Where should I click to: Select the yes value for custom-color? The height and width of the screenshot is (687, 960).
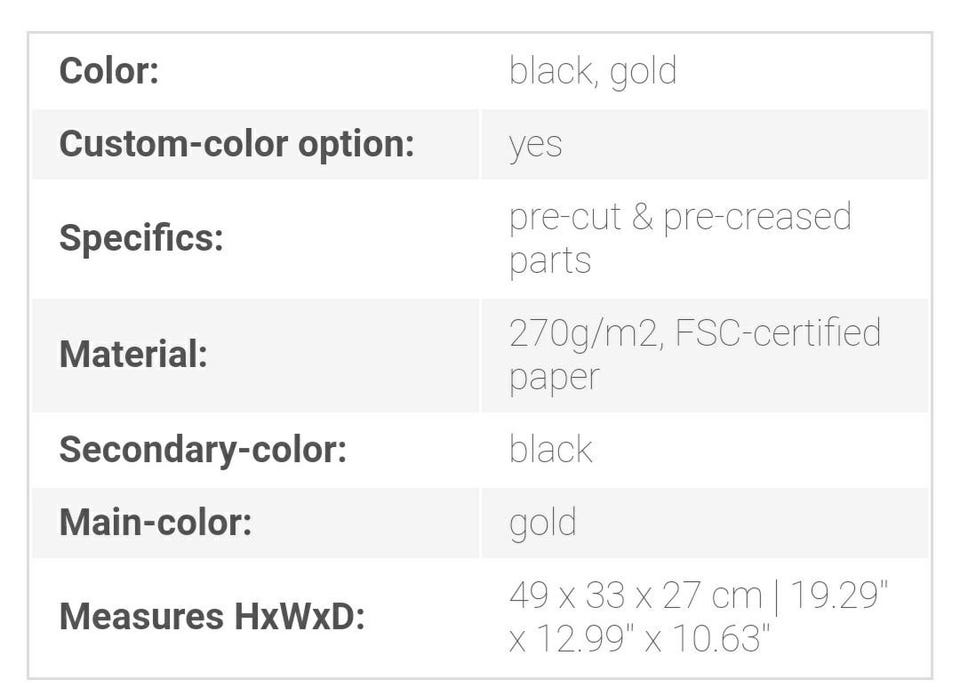(x=535, y=146)
